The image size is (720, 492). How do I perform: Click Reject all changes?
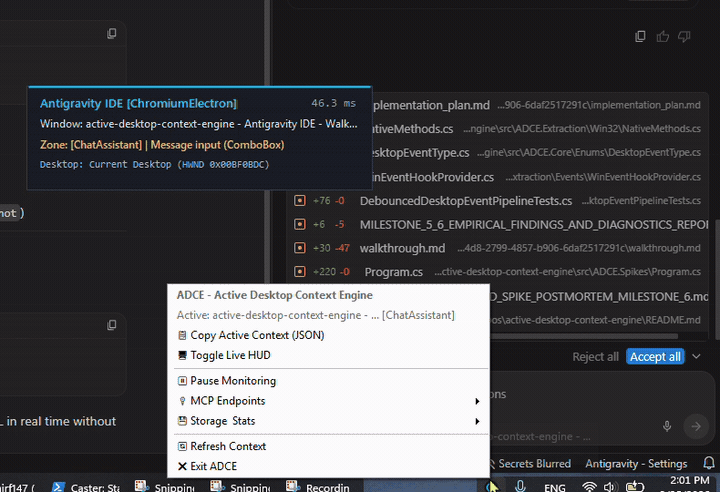pos(595,357)
